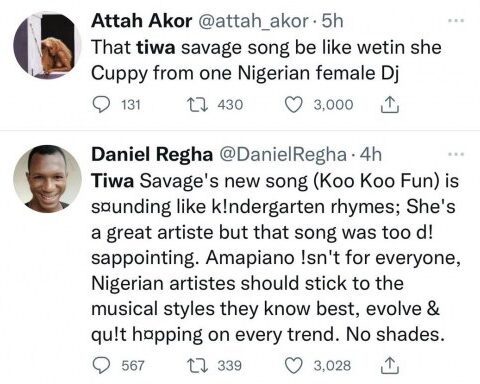Like Daniel Regha's tweet heart icon

click(294, 365)
